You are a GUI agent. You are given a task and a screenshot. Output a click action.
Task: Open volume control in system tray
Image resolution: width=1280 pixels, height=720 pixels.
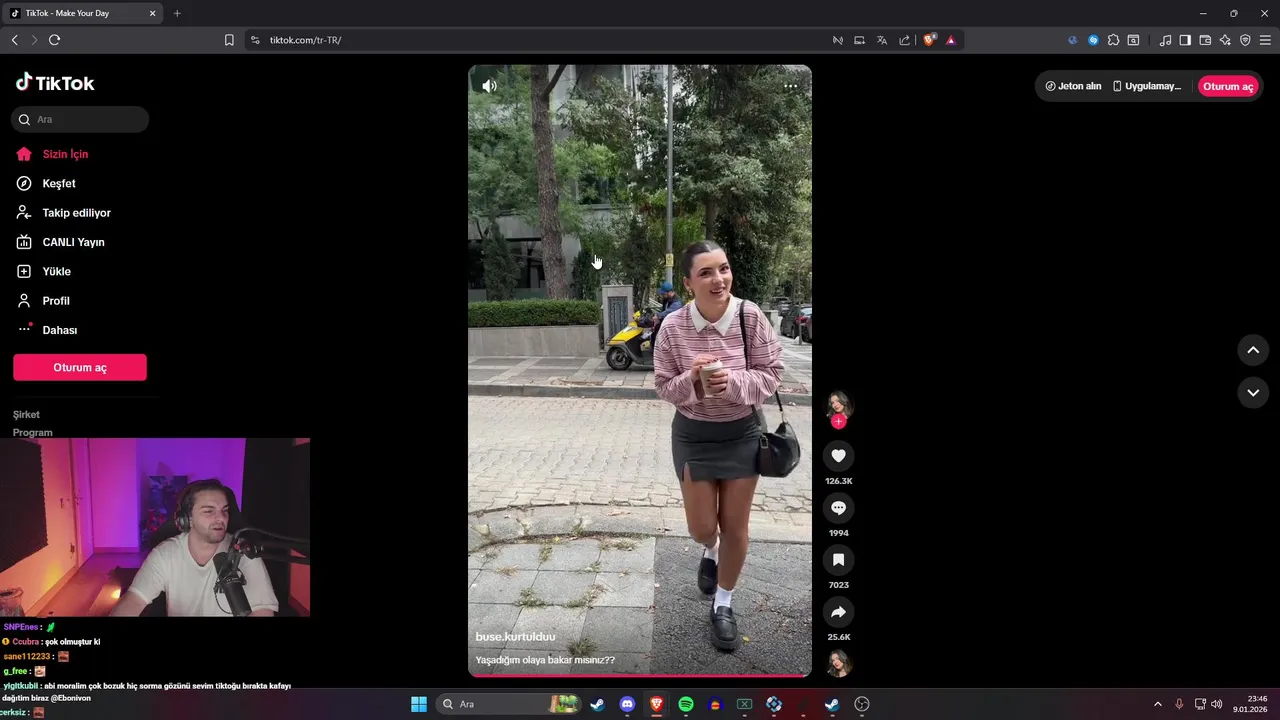1216,704
